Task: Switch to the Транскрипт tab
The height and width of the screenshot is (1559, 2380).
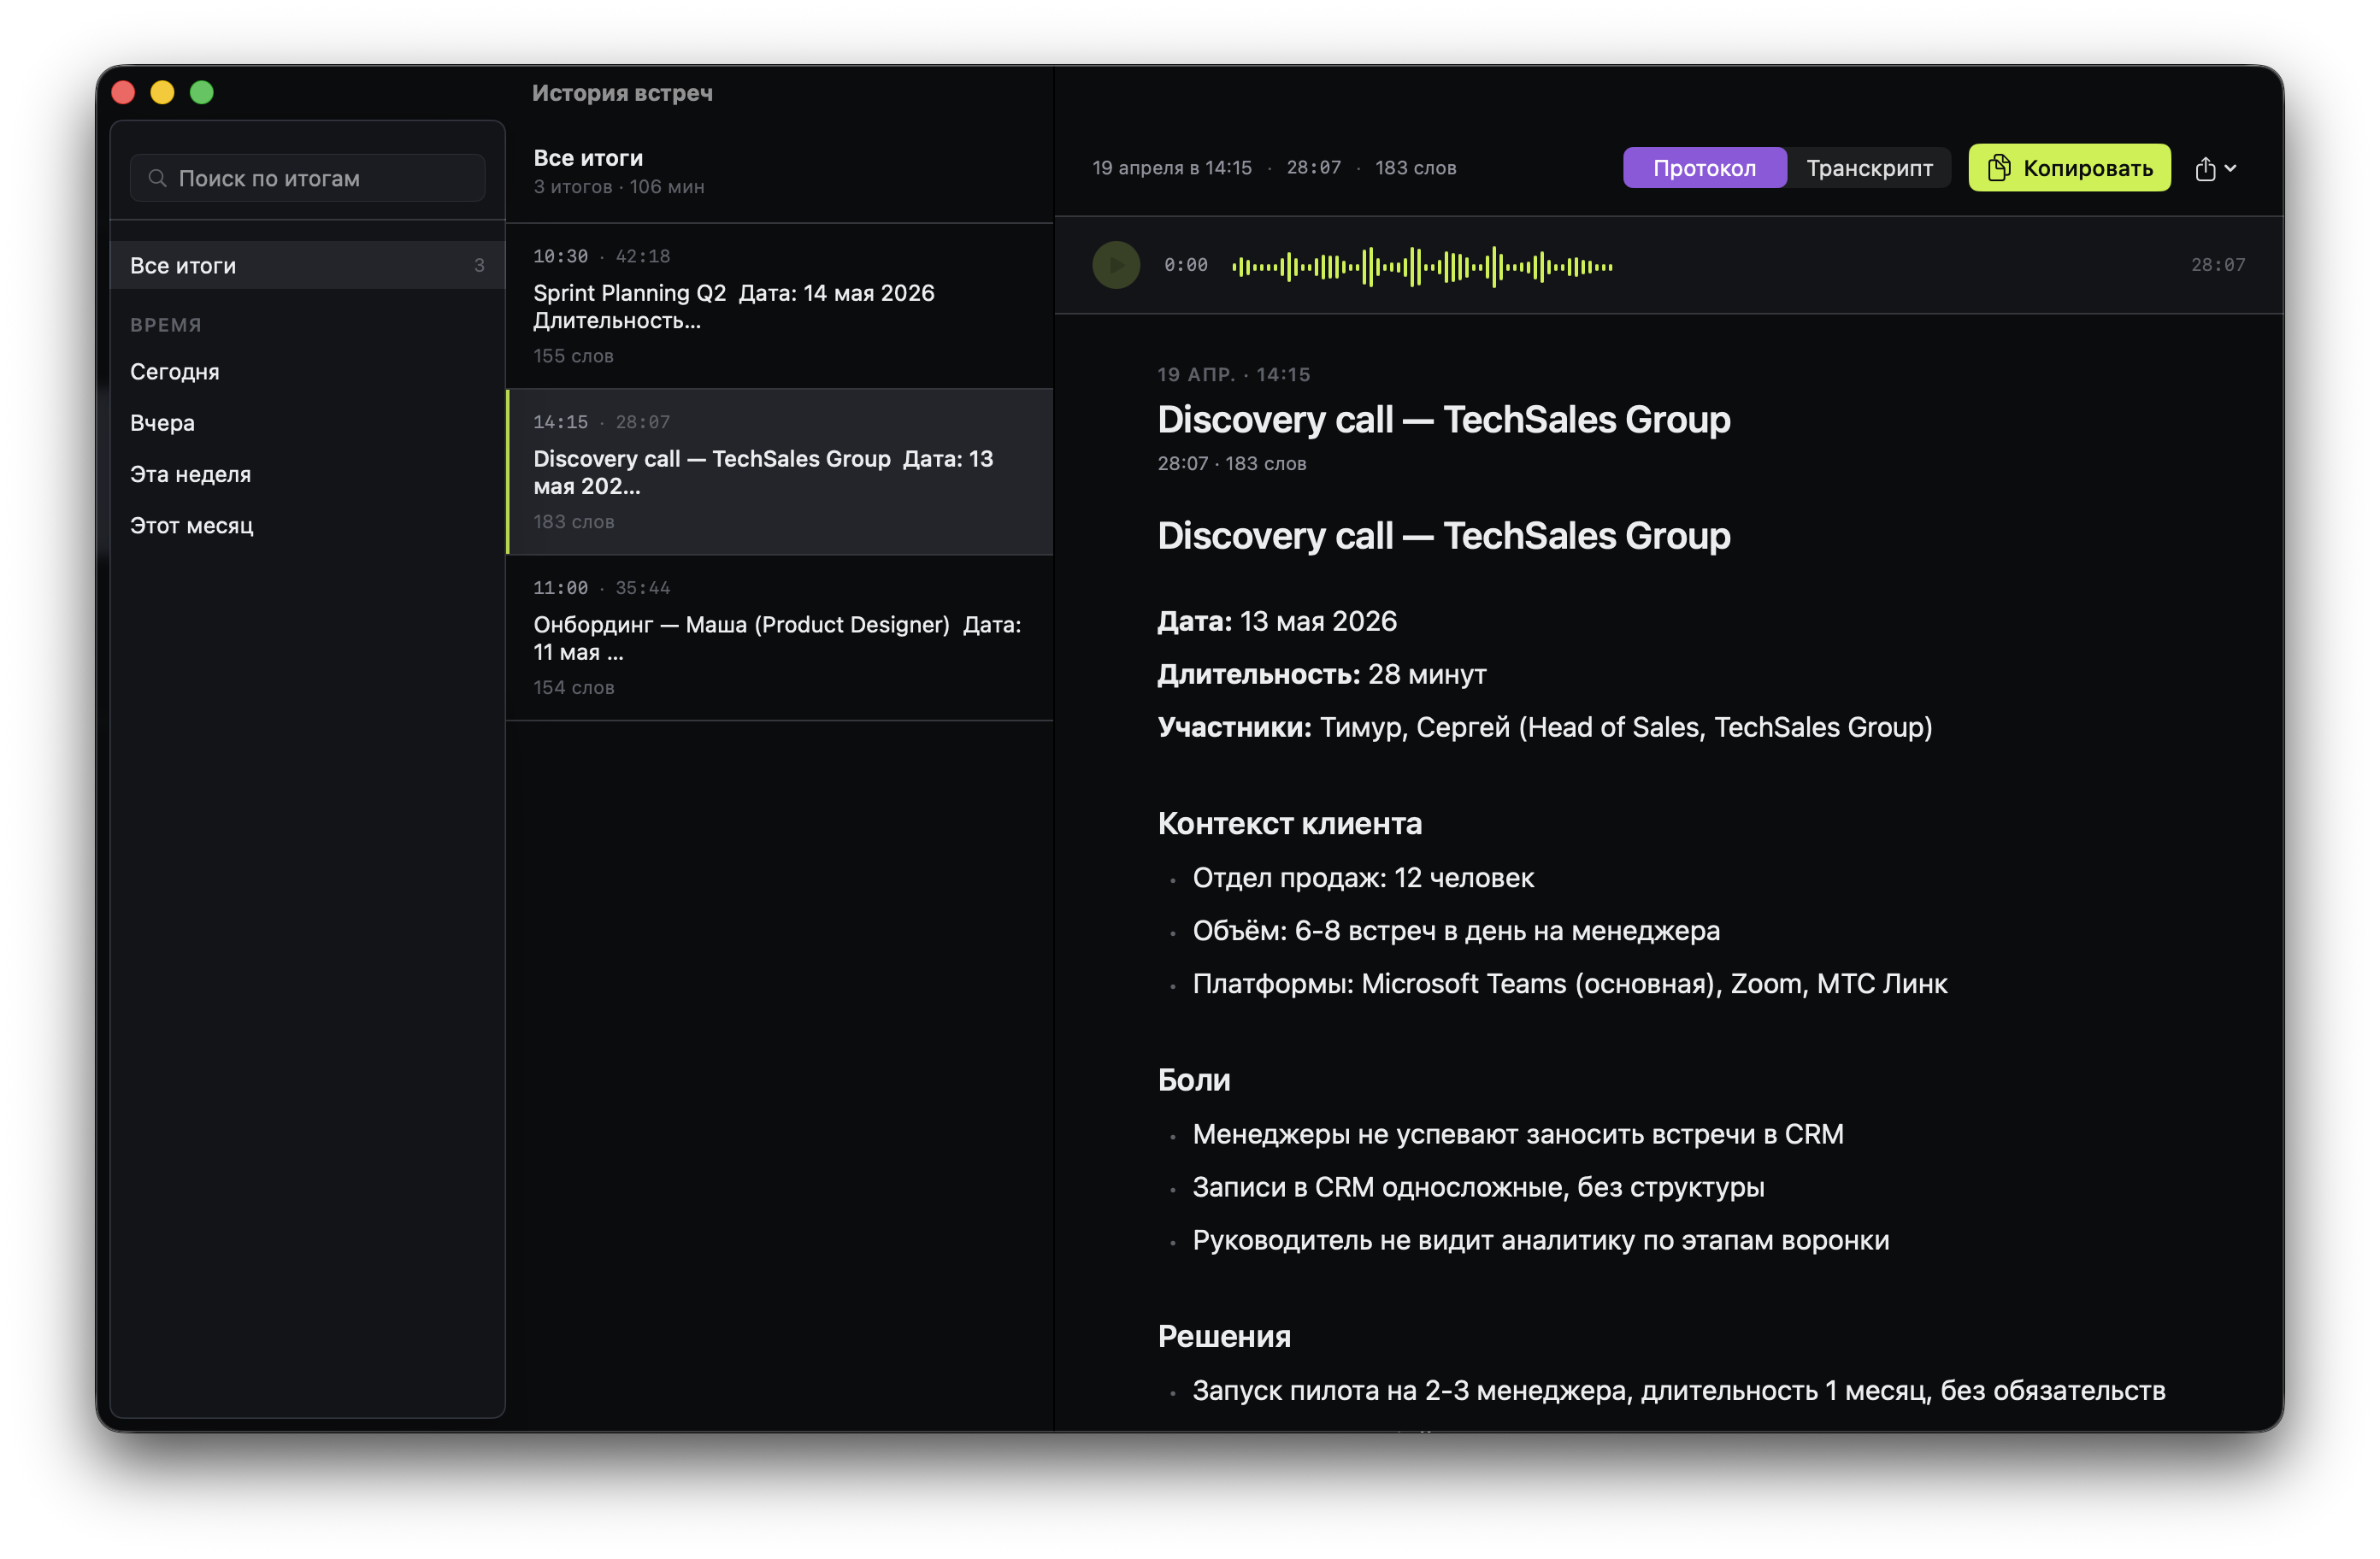Action: (x=1869, y=168)
